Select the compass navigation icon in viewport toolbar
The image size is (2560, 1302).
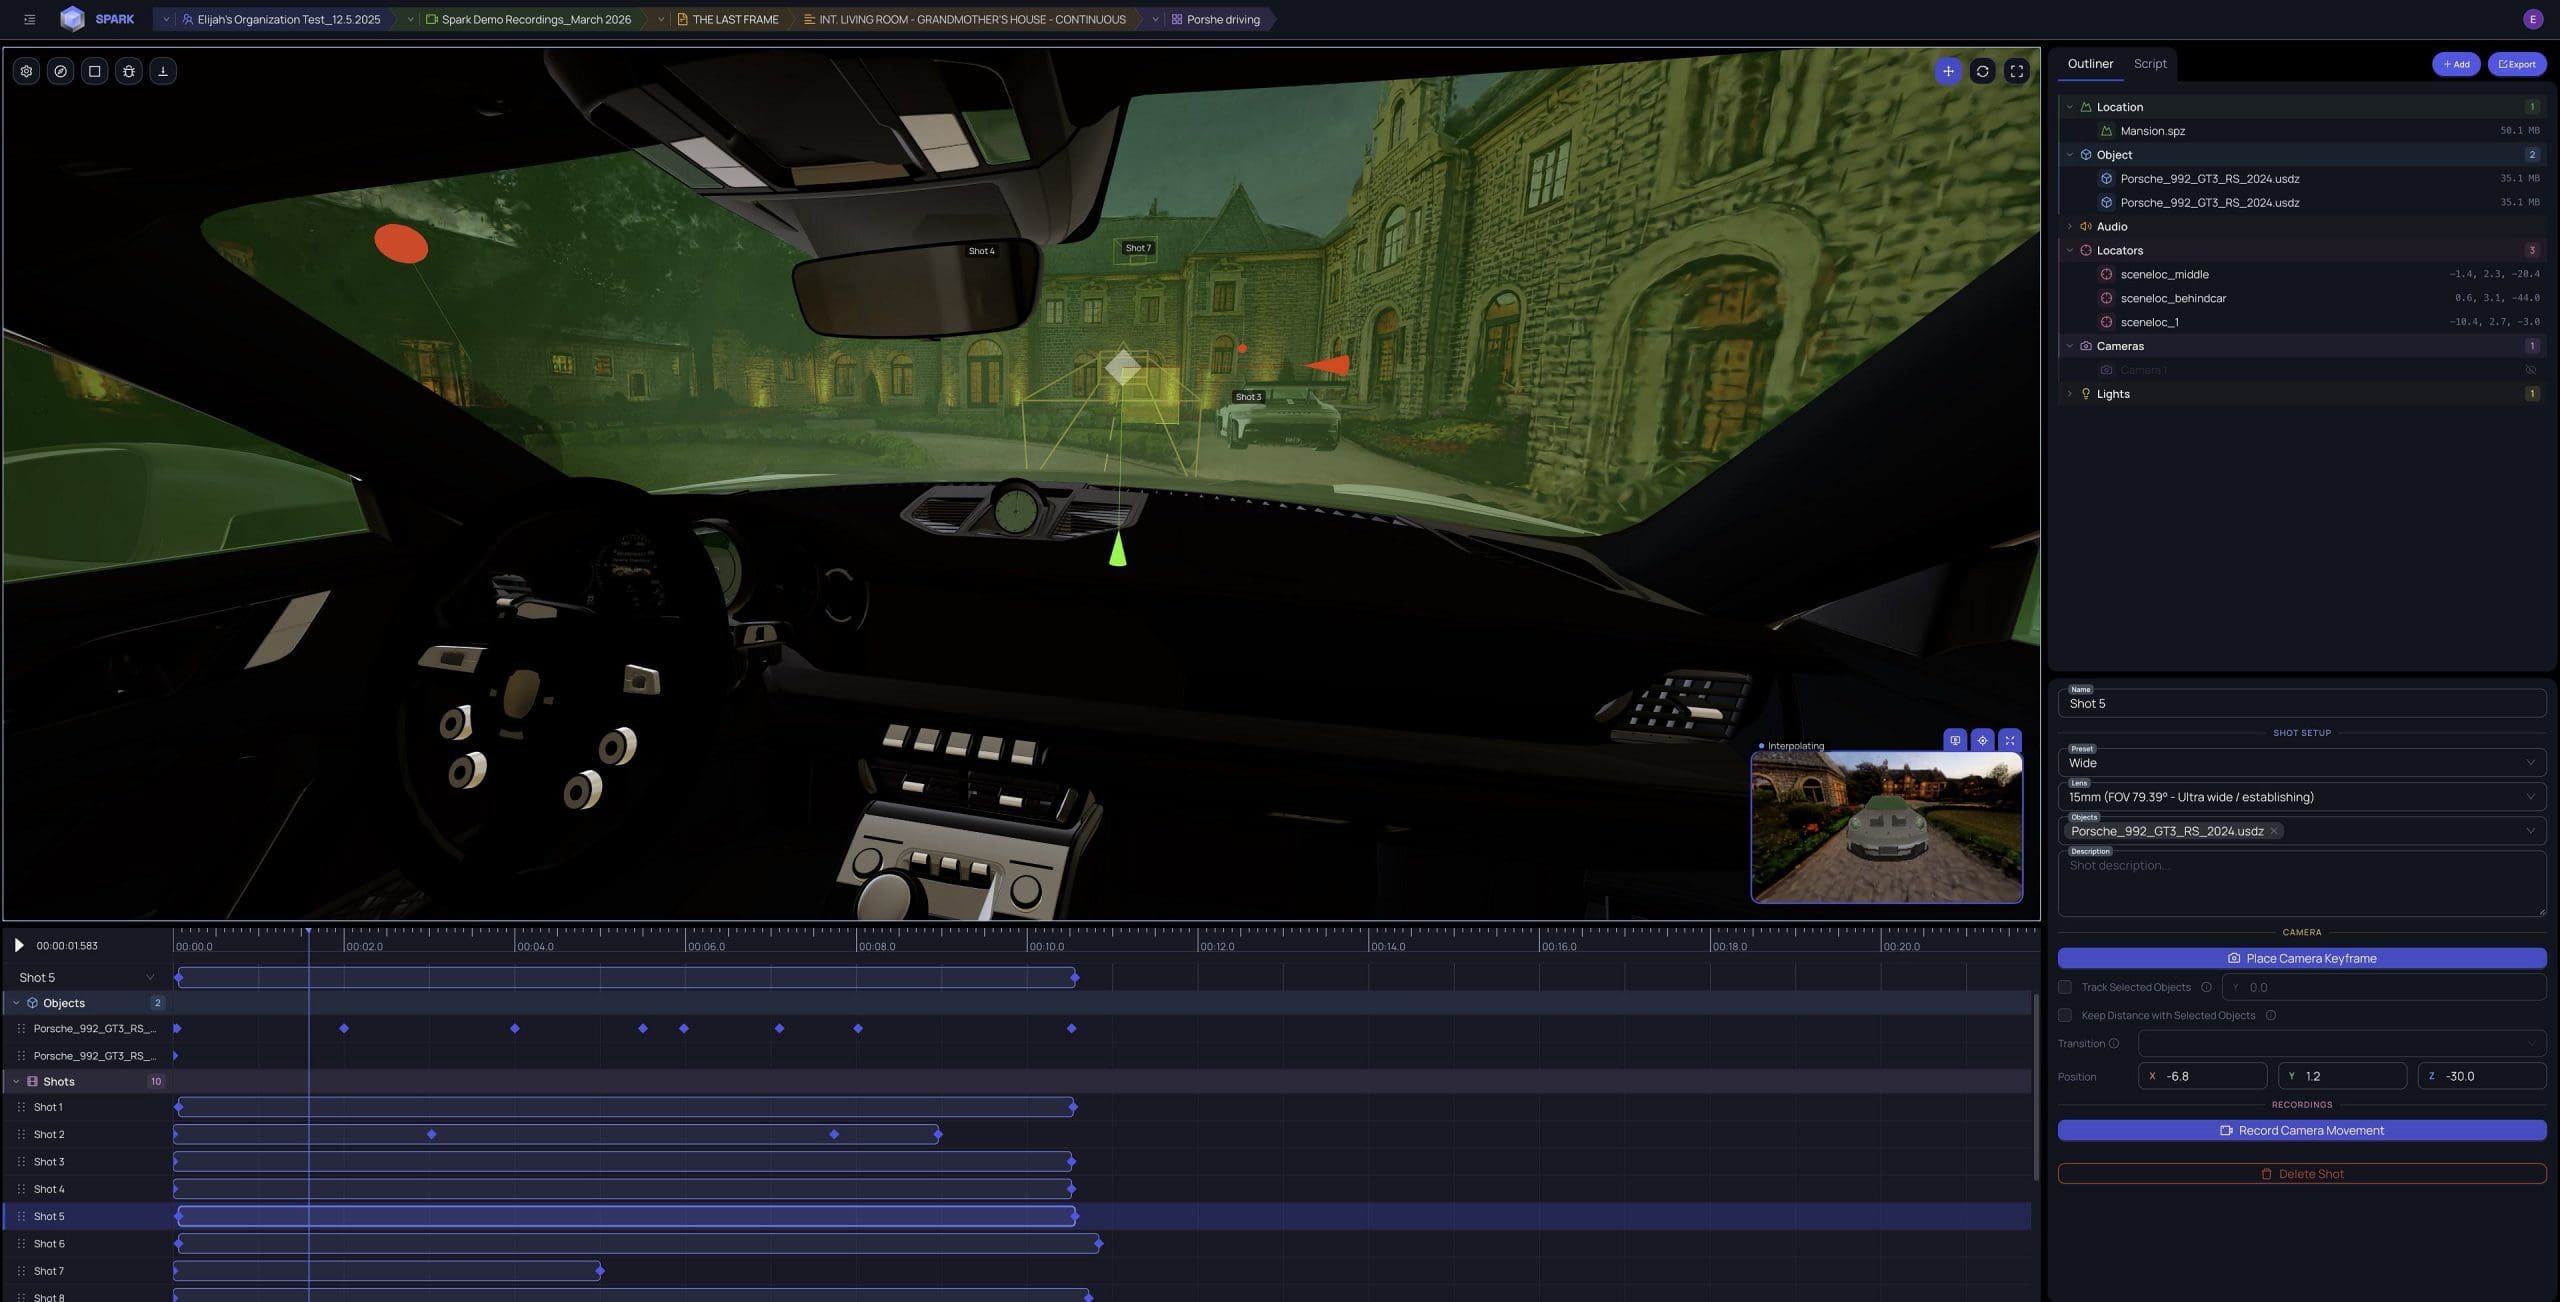point(60,71)
